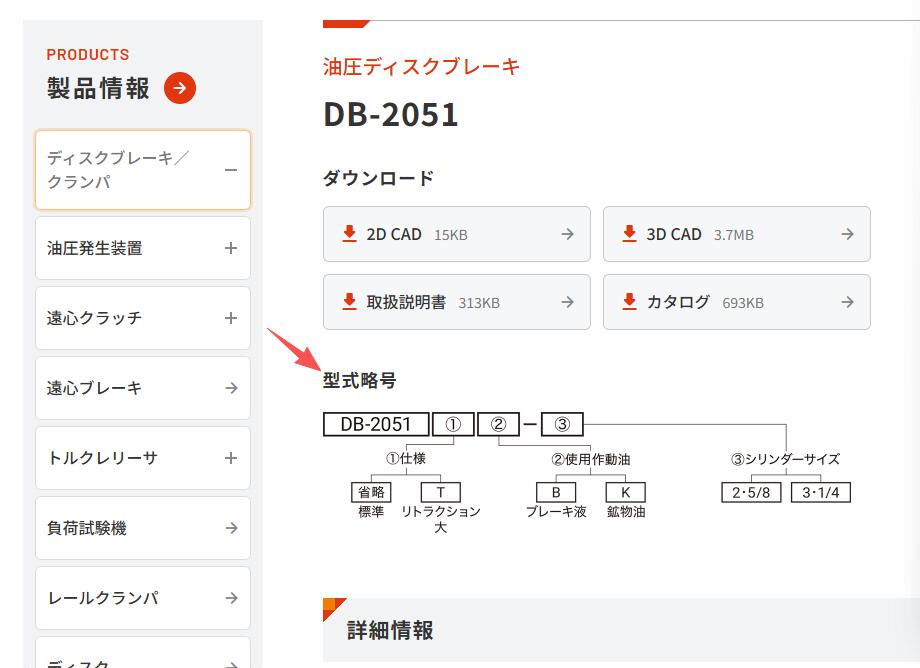The height and width of the screenshot is (668, 920).
Task: Click the arrow icon on 遠心ブレーキ item
Action: (234, 388)
